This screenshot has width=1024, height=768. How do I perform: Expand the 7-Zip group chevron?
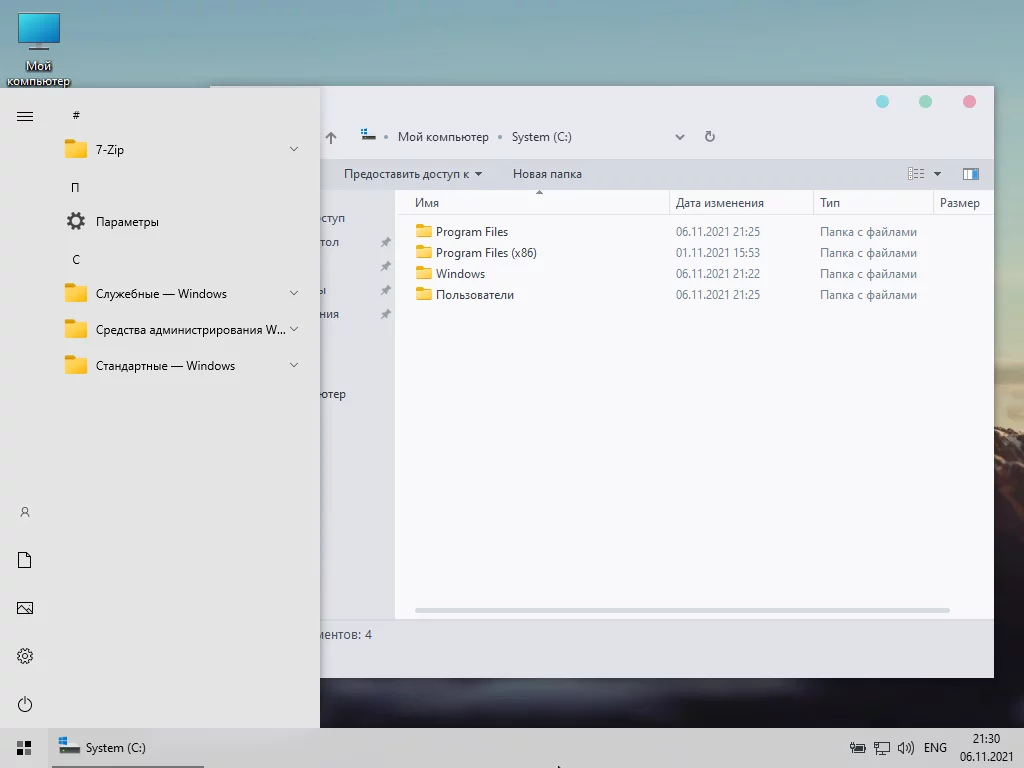294,150
